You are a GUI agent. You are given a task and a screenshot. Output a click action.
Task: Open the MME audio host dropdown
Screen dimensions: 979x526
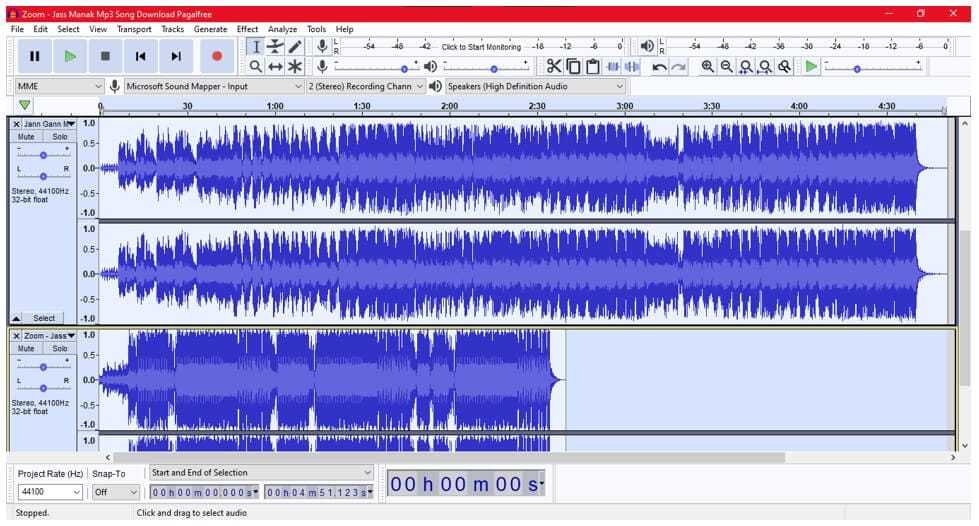point(59,86)
